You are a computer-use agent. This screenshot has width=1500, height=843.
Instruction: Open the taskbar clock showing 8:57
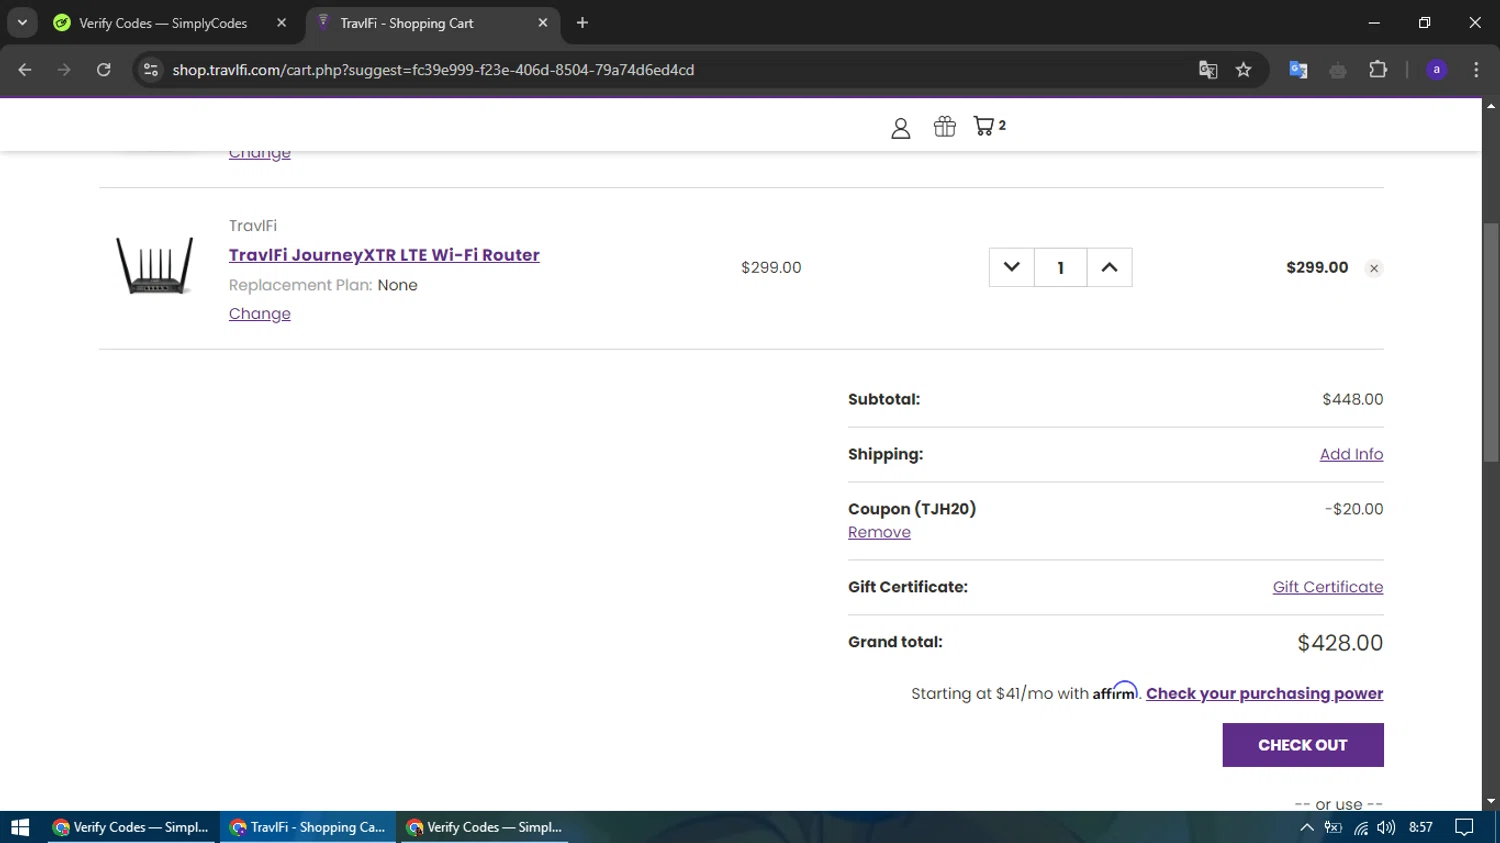1421,827
